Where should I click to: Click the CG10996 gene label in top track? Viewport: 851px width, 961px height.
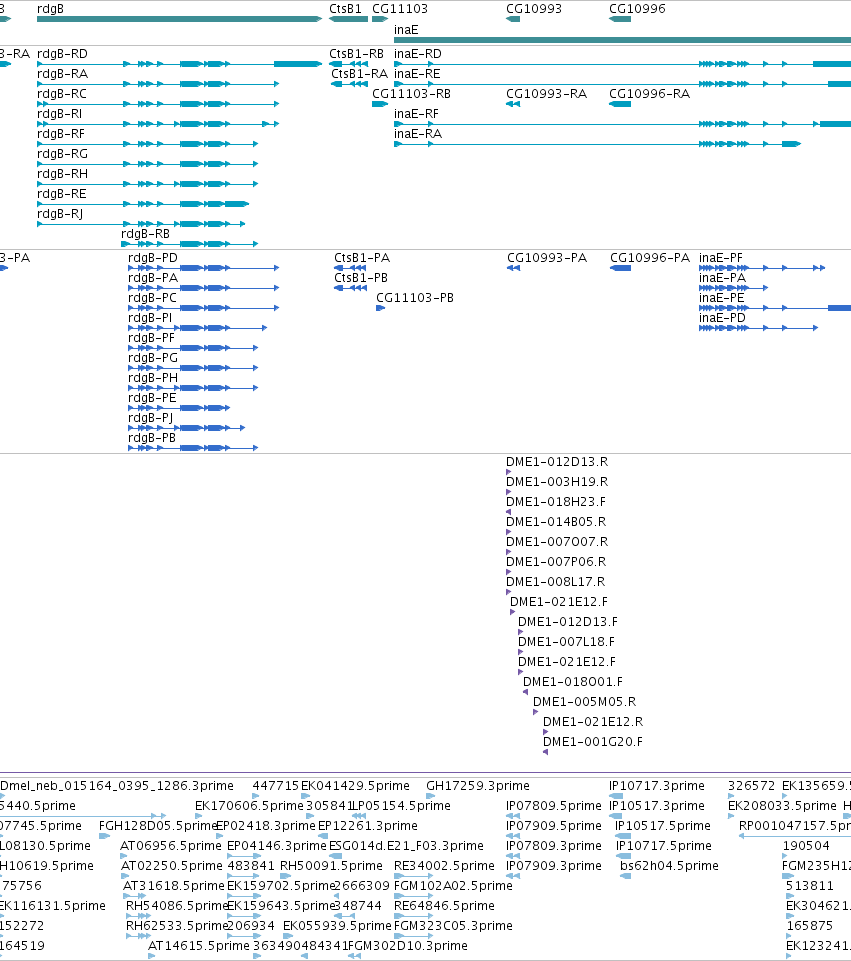tap(637, 9)
